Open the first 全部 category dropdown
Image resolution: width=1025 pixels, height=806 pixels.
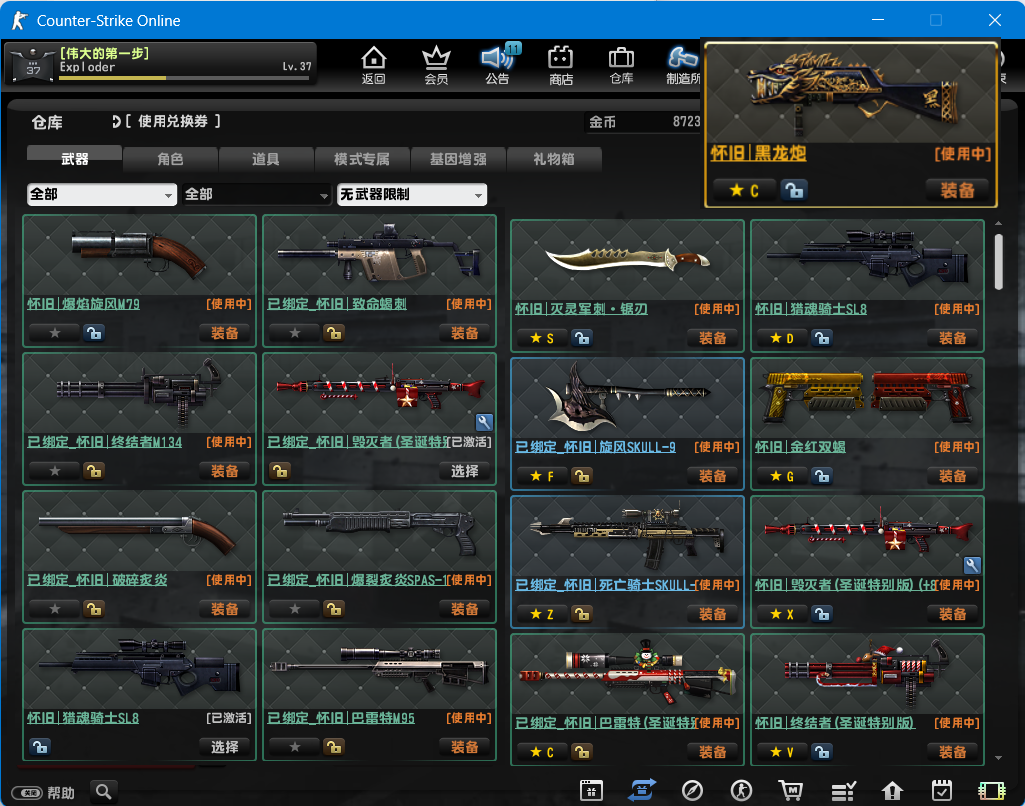coord(102,194)
